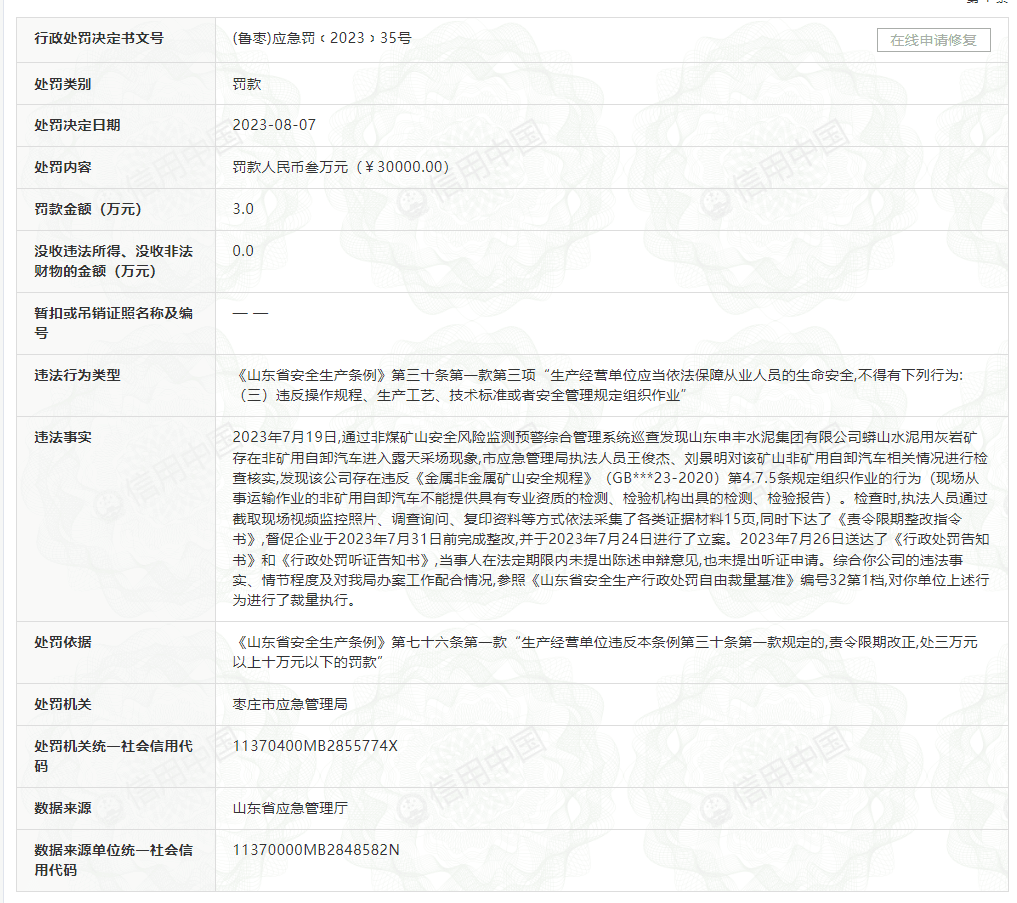
Task: Click the 违法行为类型 label
Action: [x=77, y=375]
